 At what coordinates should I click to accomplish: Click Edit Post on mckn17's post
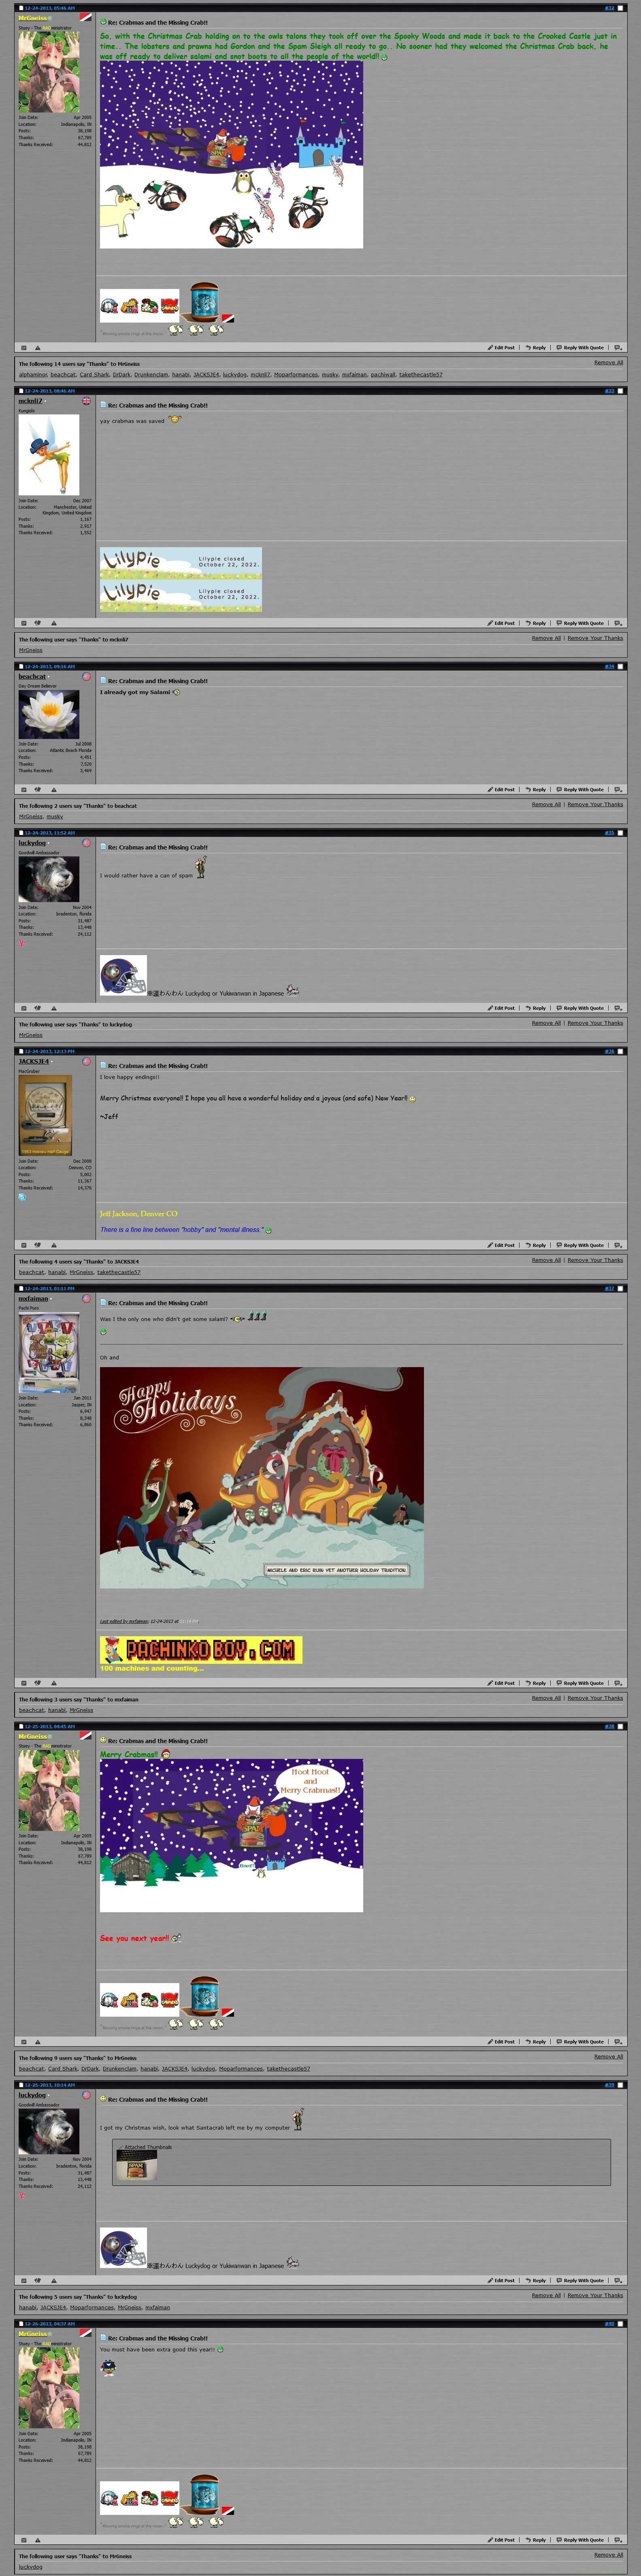click(x=501, y=622)
